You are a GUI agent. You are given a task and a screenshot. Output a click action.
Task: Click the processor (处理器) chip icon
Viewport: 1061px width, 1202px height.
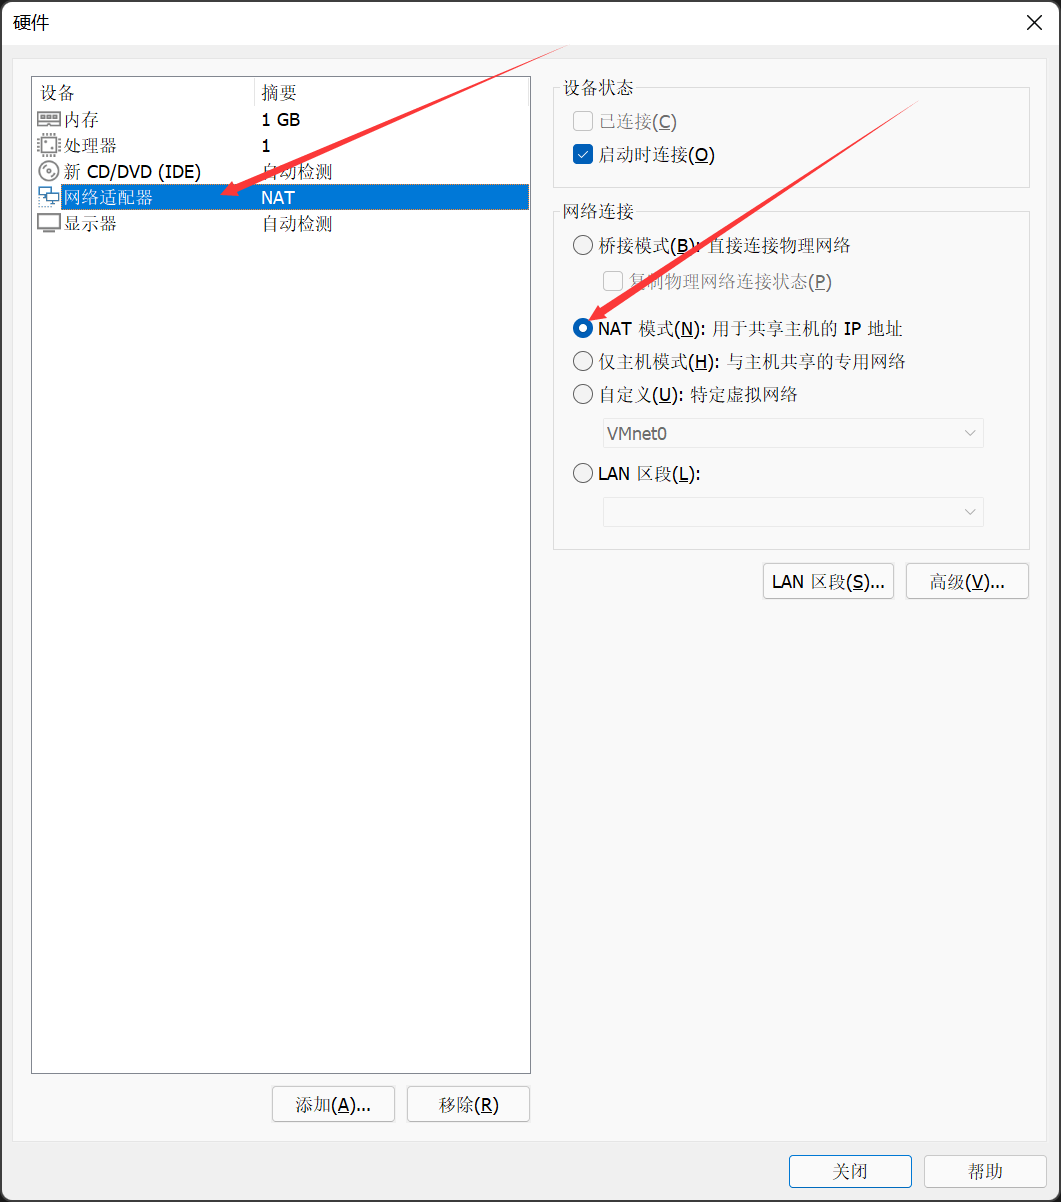49,145
